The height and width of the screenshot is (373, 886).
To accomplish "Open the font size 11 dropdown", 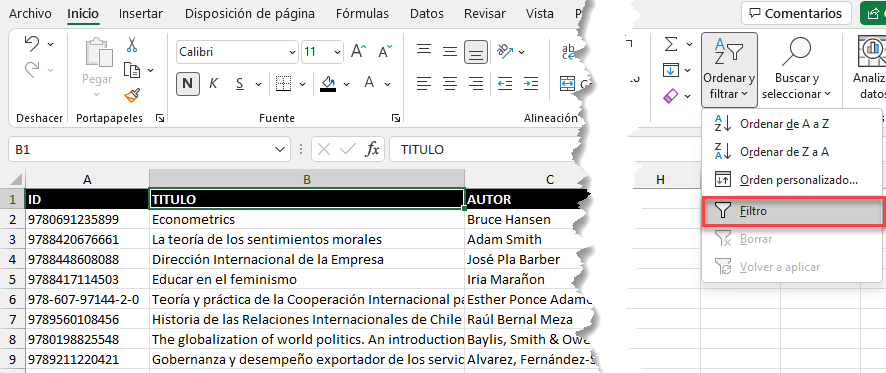I will [x=337, y=52].
